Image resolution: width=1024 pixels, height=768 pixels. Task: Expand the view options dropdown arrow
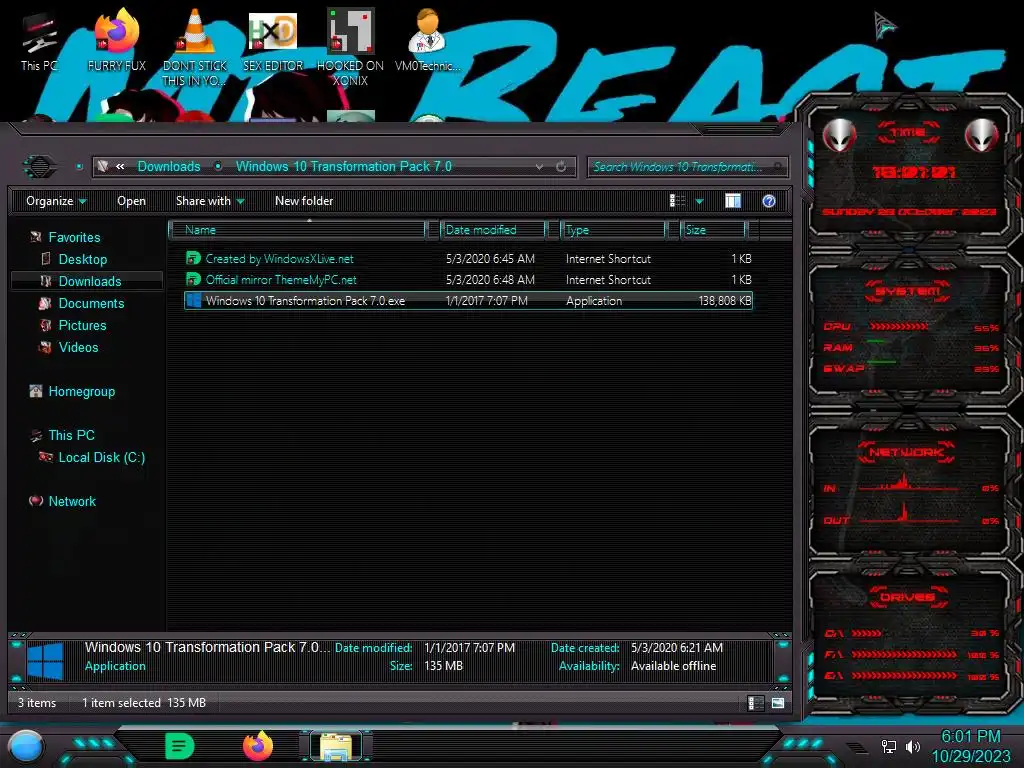pos(699,201)
